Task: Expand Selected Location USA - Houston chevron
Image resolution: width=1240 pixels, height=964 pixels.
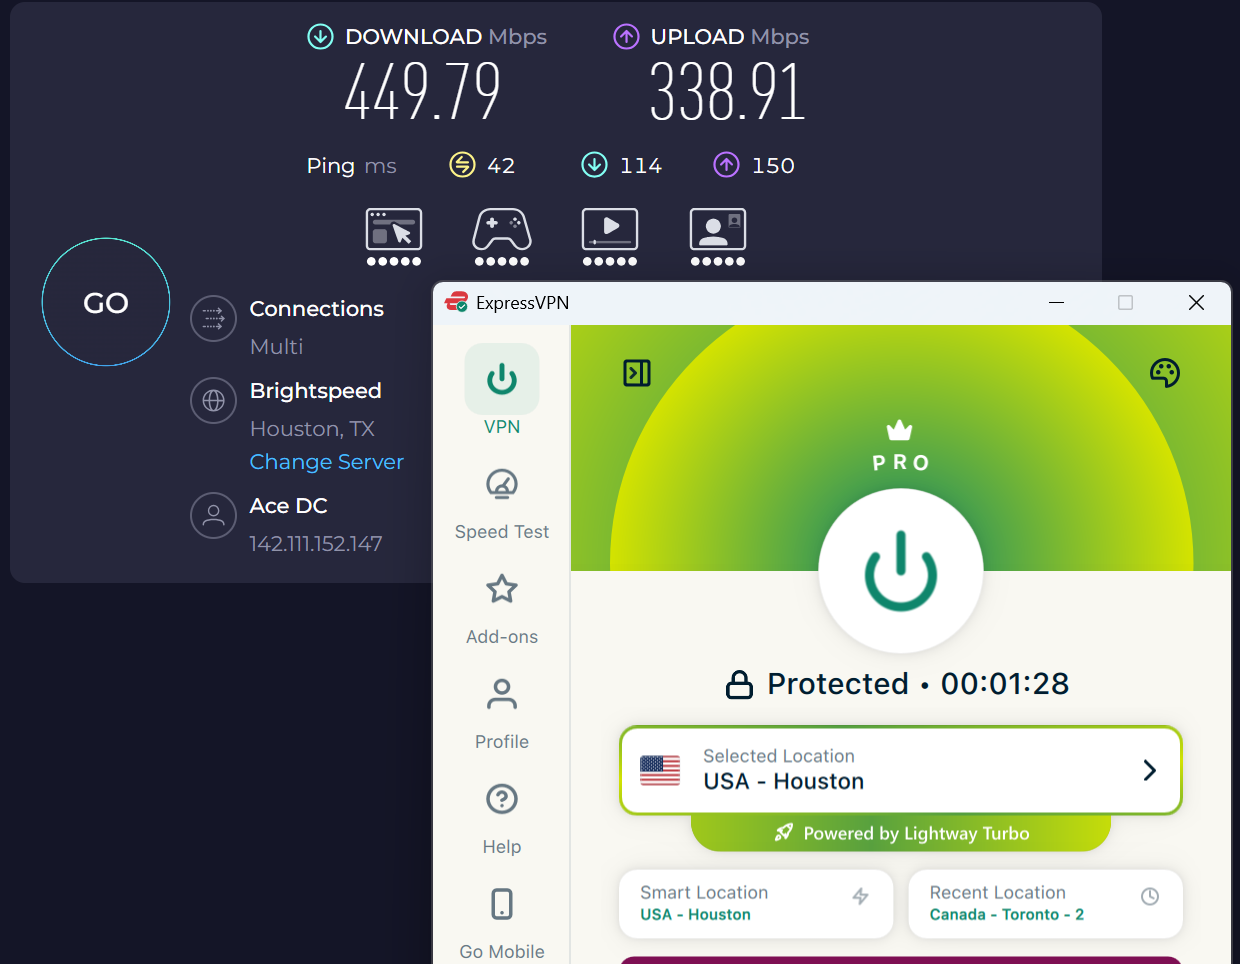Action: coord(1150,770)
